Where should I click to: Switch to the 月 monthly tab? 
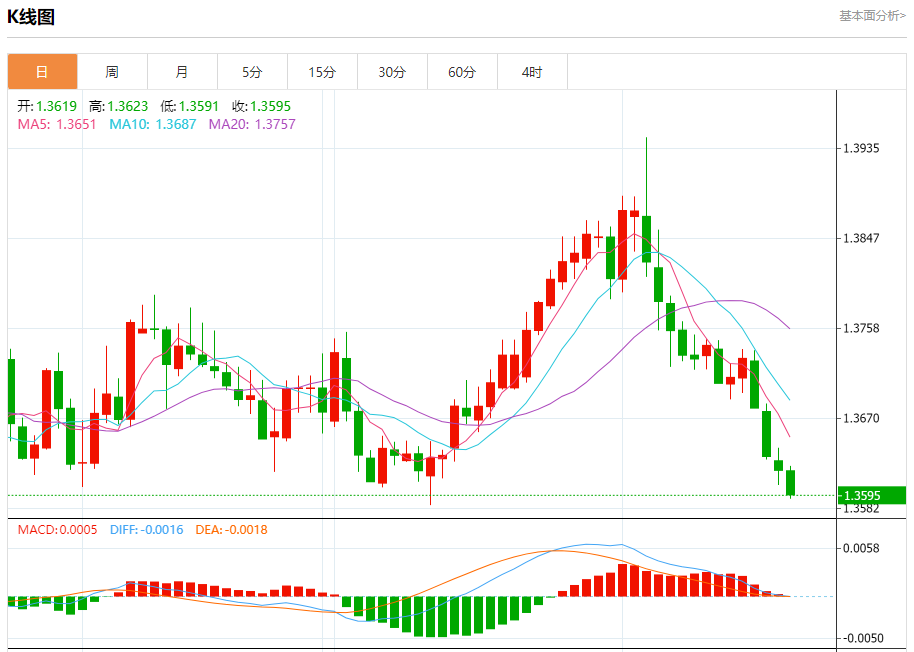[x=182, y=72]
